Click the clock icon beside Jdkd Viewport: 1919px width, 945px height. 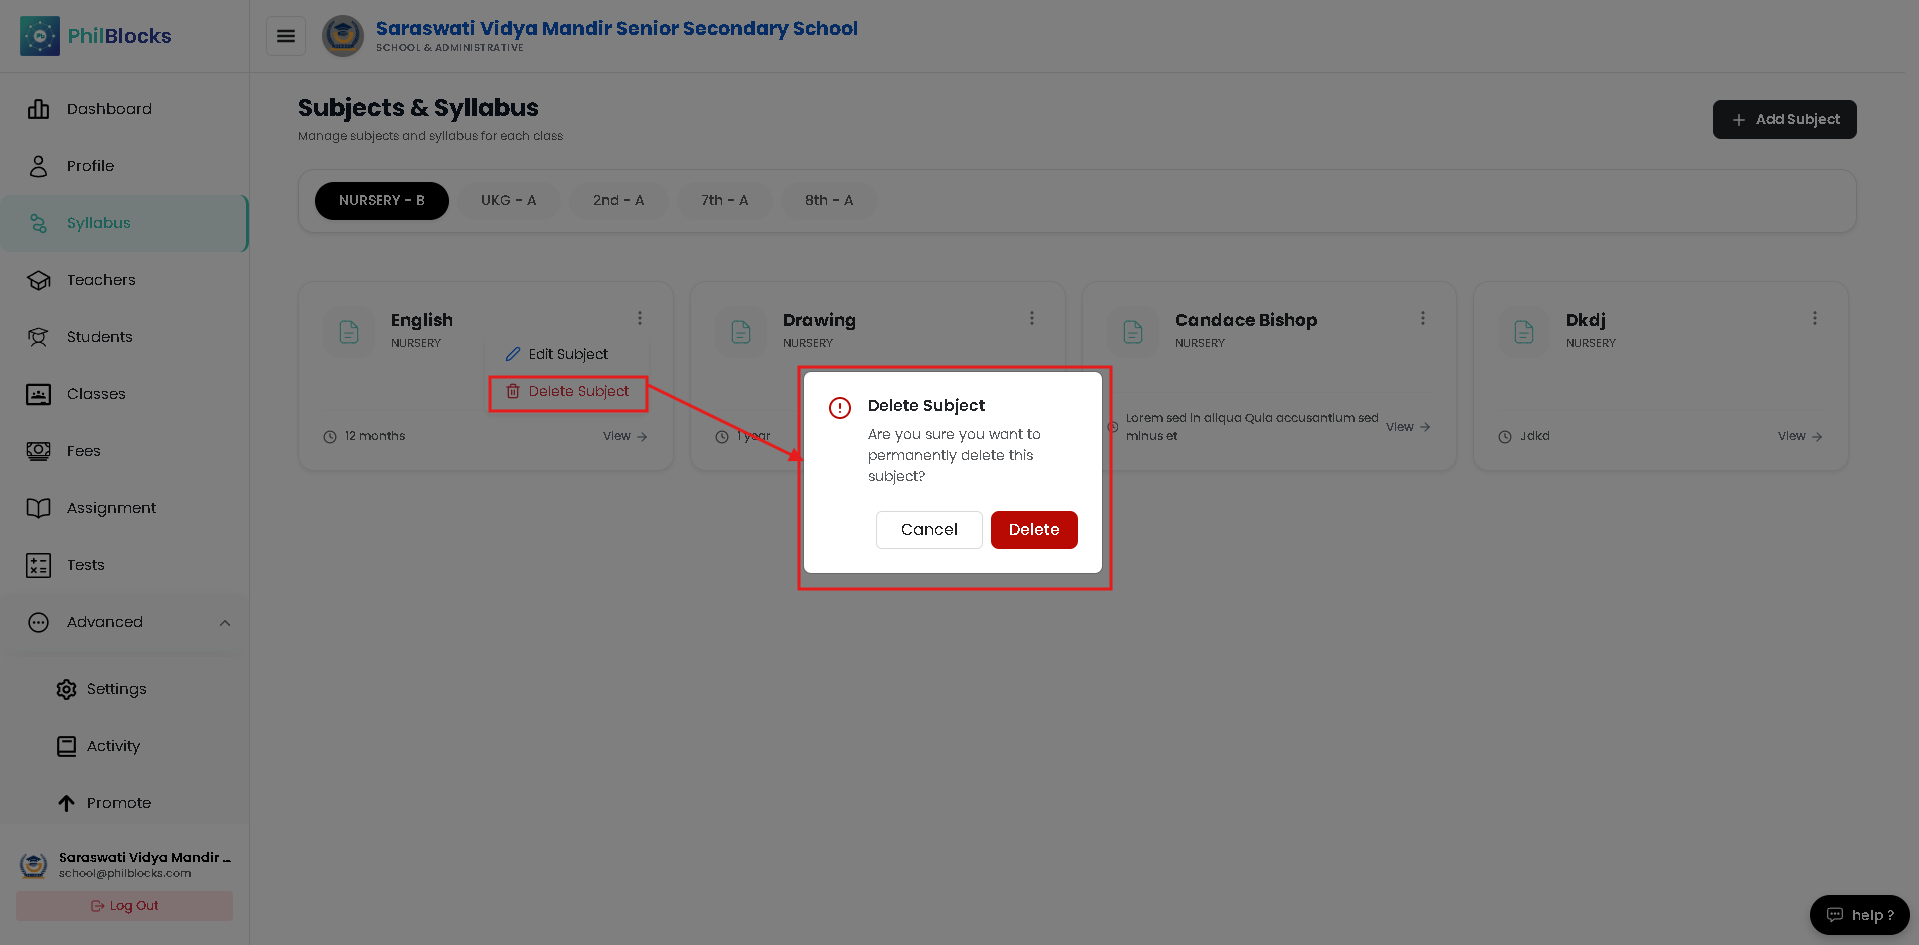(x=1505, y=437)
